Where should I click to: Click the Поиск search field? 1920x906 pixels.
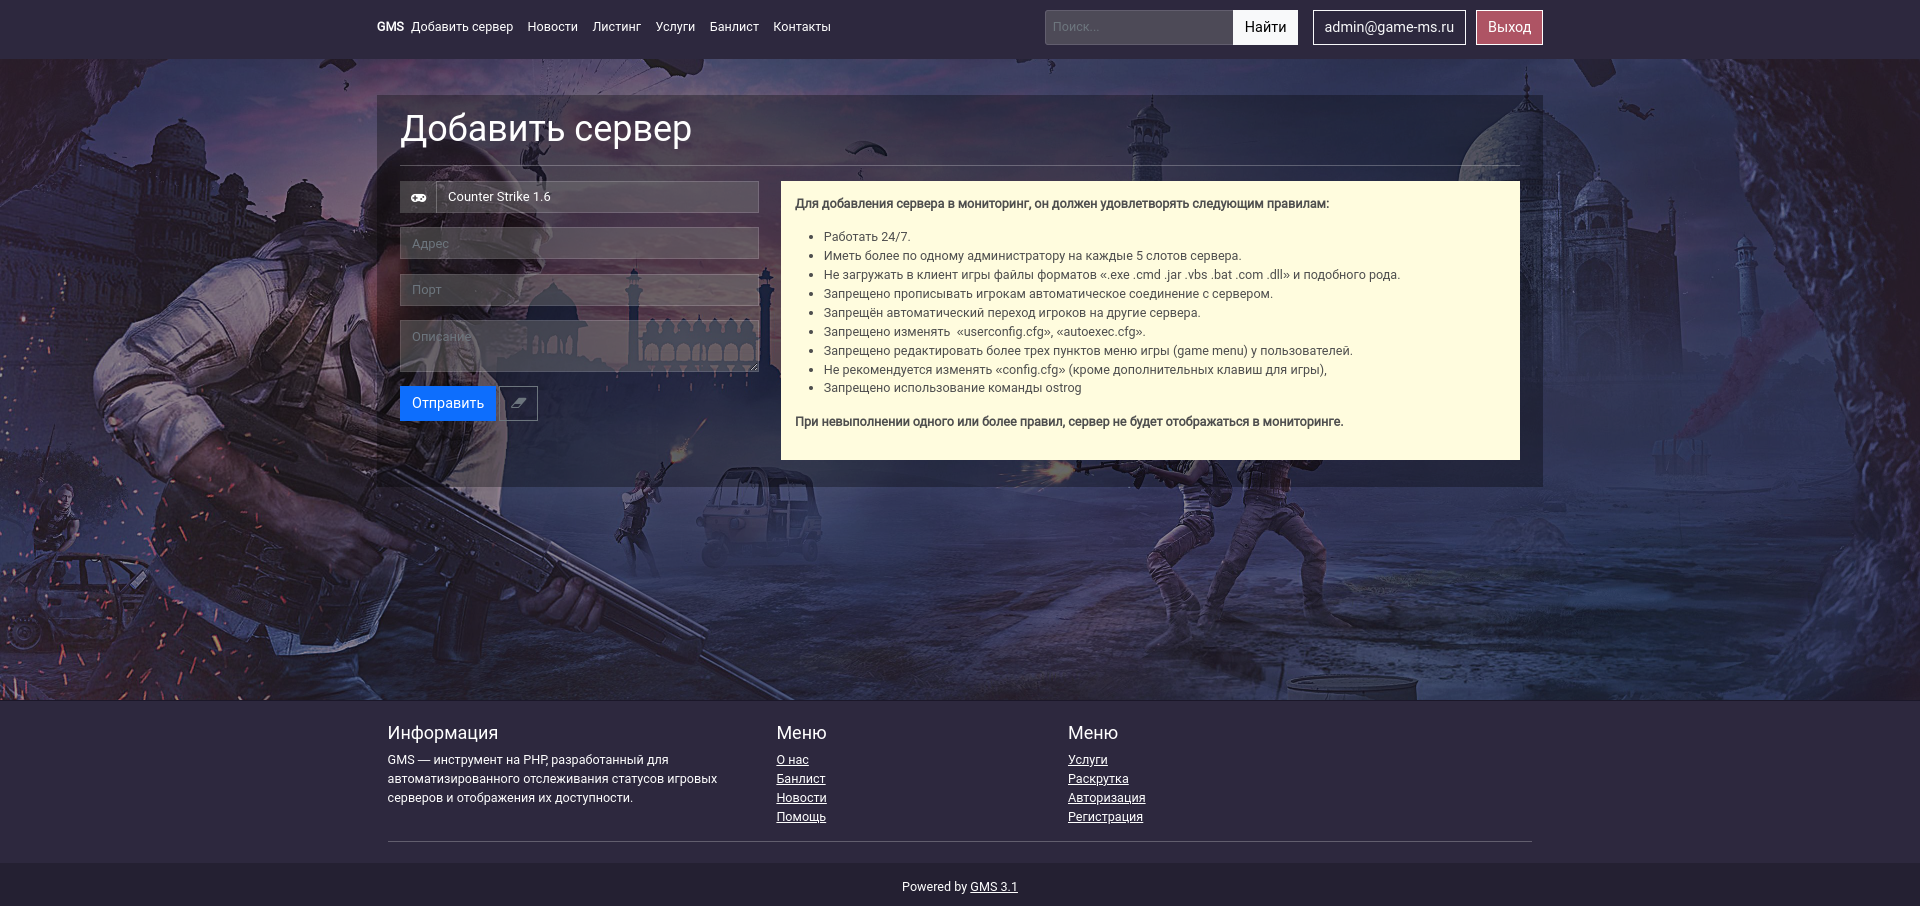click(1139, 27)
